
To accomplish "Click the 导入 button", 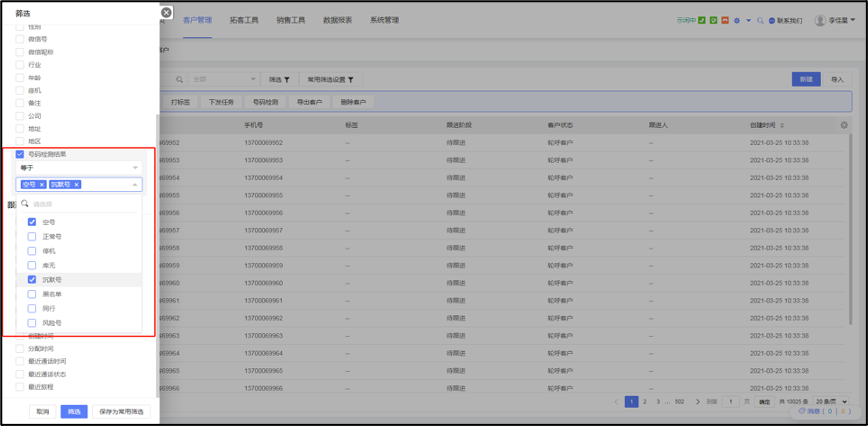I will point(837,79).
